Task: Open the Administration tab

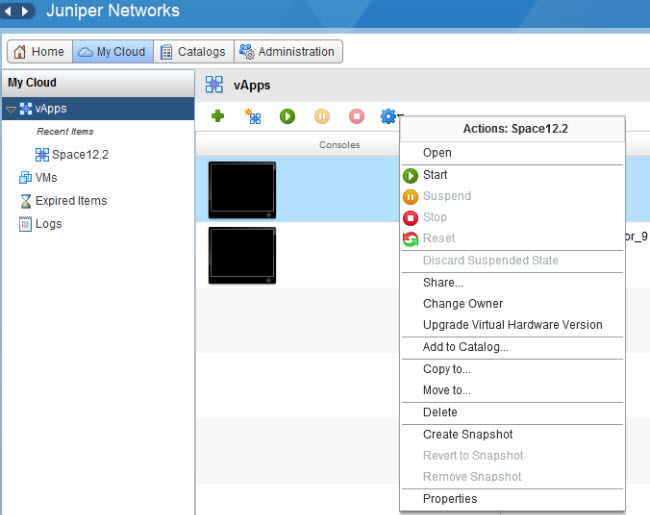Action: (288, 51)
